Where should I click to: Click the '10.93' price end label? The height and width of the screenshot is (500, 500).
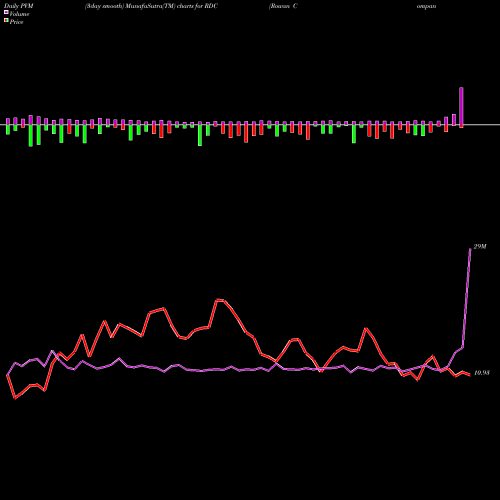[481, 373]
